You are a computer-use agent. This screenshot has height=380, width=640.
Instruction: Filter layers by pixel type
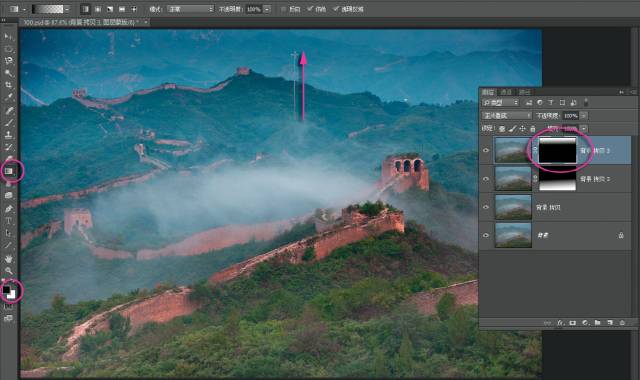point(529,102)
